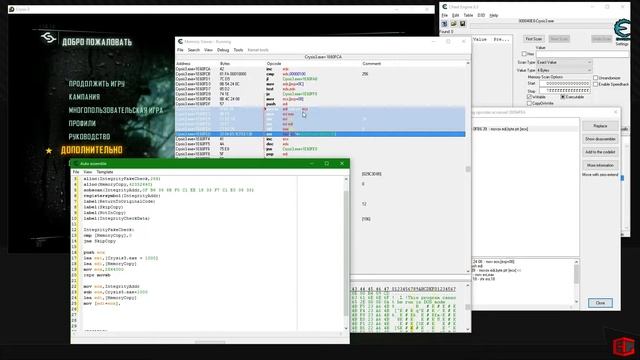
Task: Open Template menu in Auto assemble window
Action: pos(104,172)
